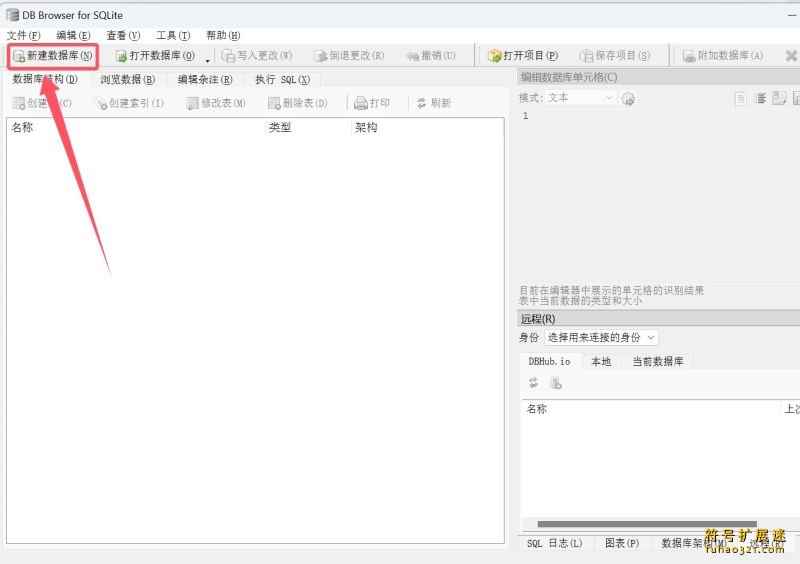This screenshot has width=800, height=564.
Task: Click the 编辑数据库单元格(C) panel title
Action: pos(569,78)
